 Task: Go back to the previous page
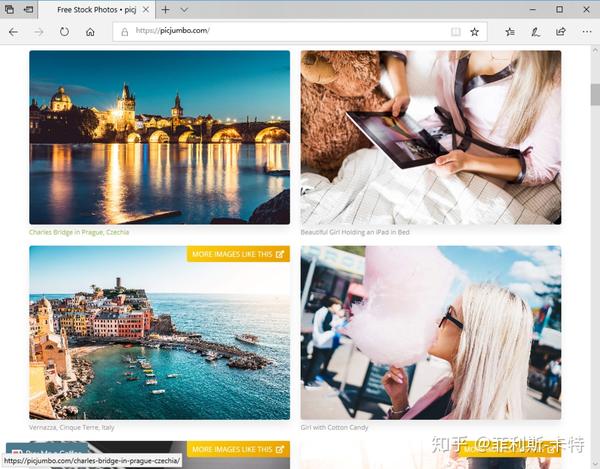click(x=13, y=32)
